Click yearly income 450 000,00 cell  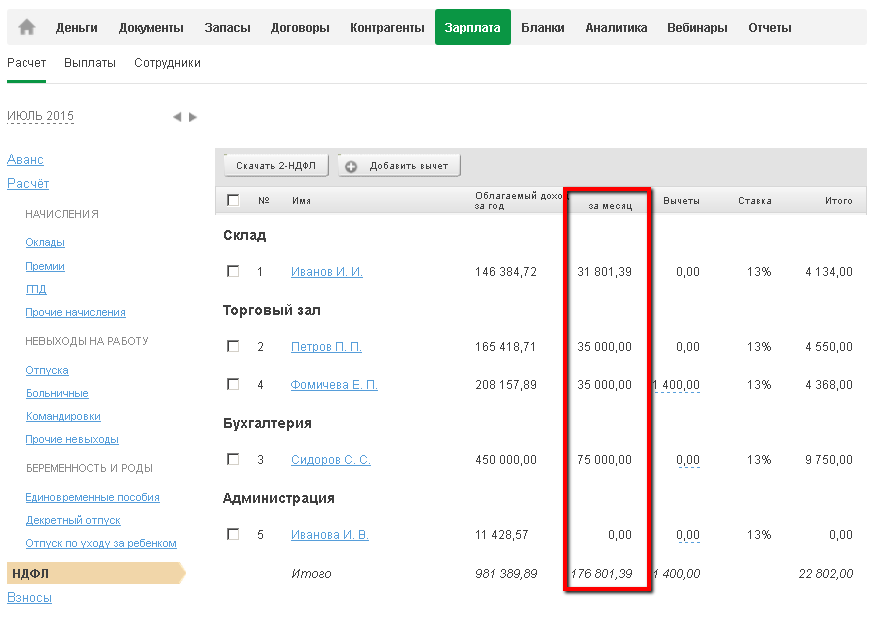[x=506, y=460]
